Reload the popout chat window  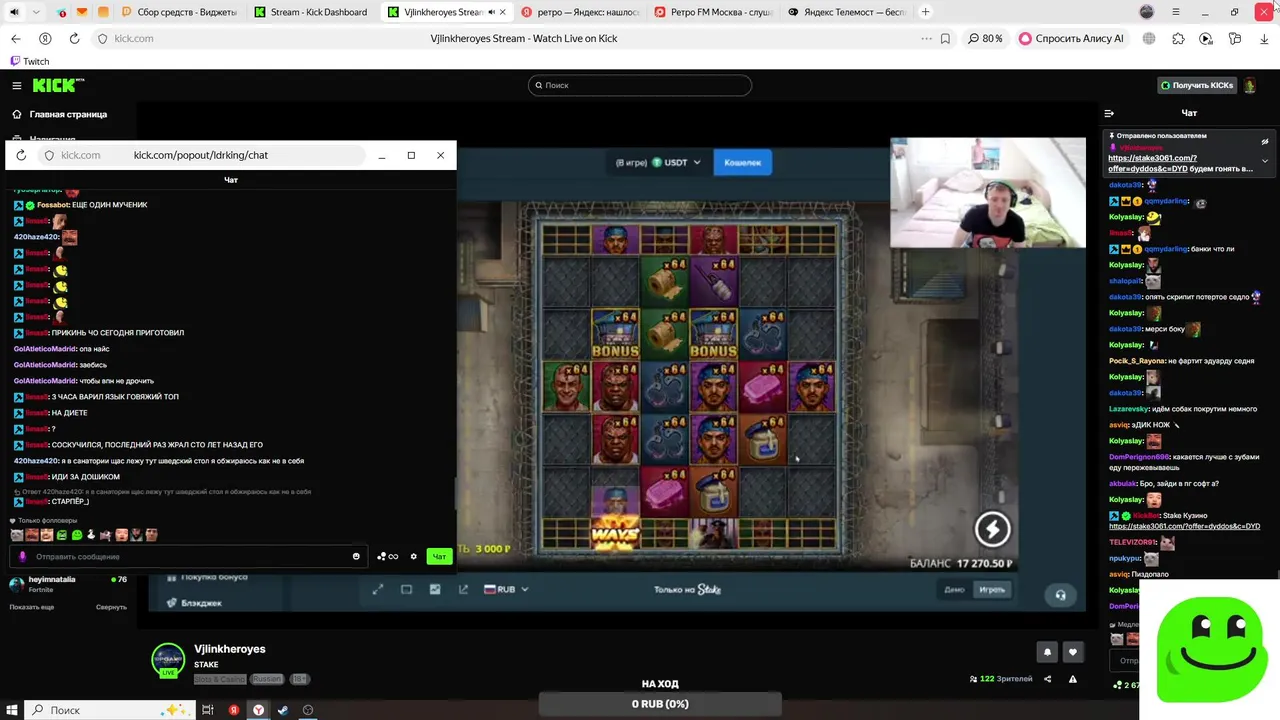coord(21,155)
